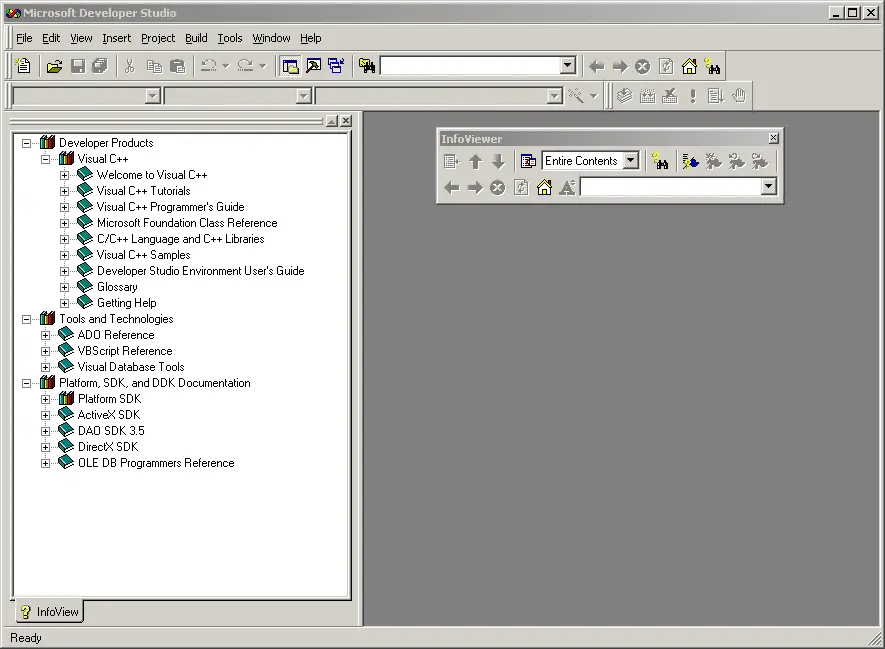The width and height of the screenshot is (885, 649).
Task: Click the Compile icon in Build toolbar
Action: point(624,95)
